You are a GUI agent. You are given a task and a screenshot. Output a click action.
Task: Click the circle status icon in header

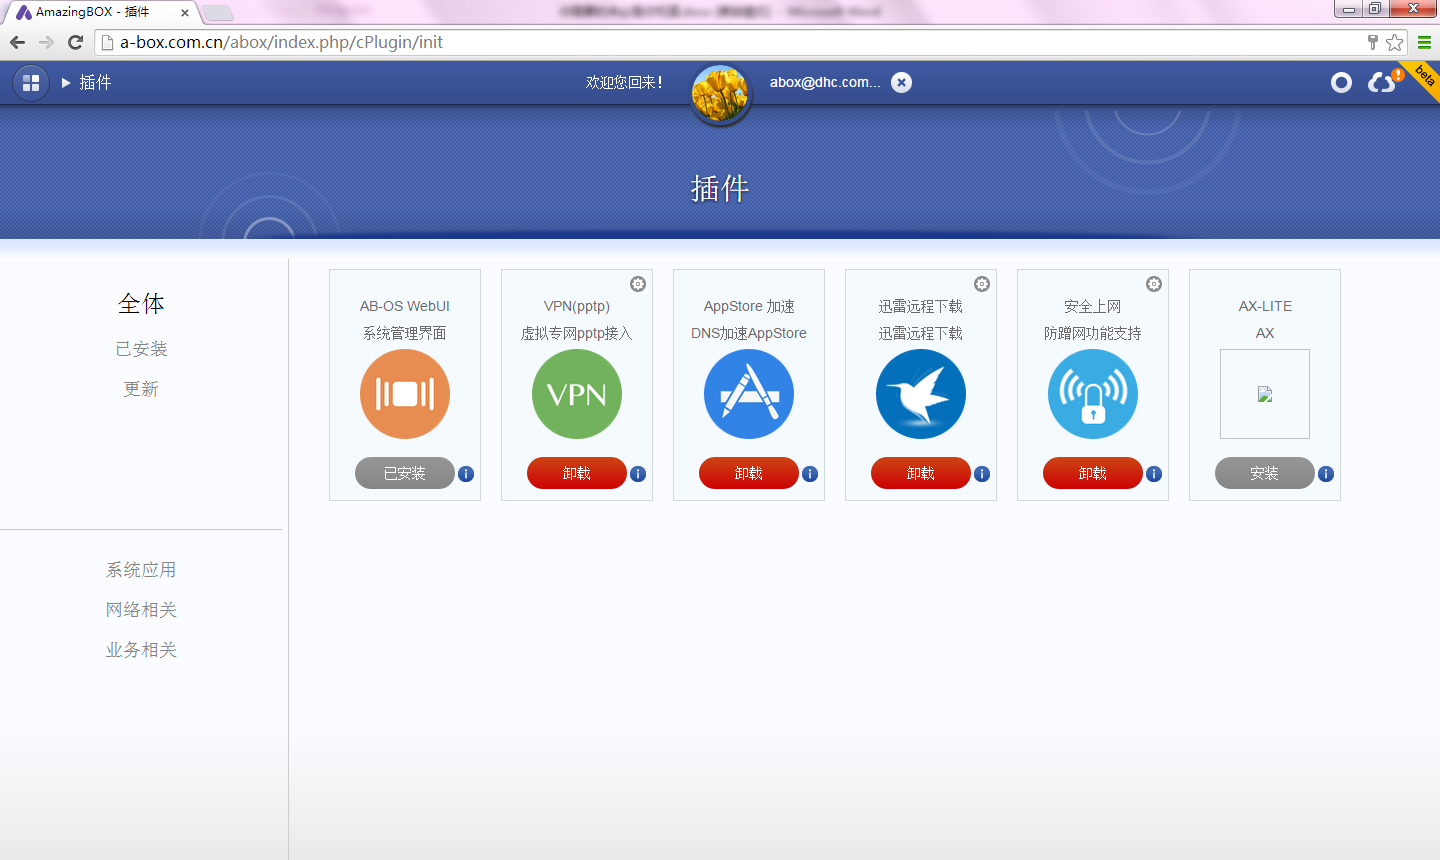(1341, 83)
